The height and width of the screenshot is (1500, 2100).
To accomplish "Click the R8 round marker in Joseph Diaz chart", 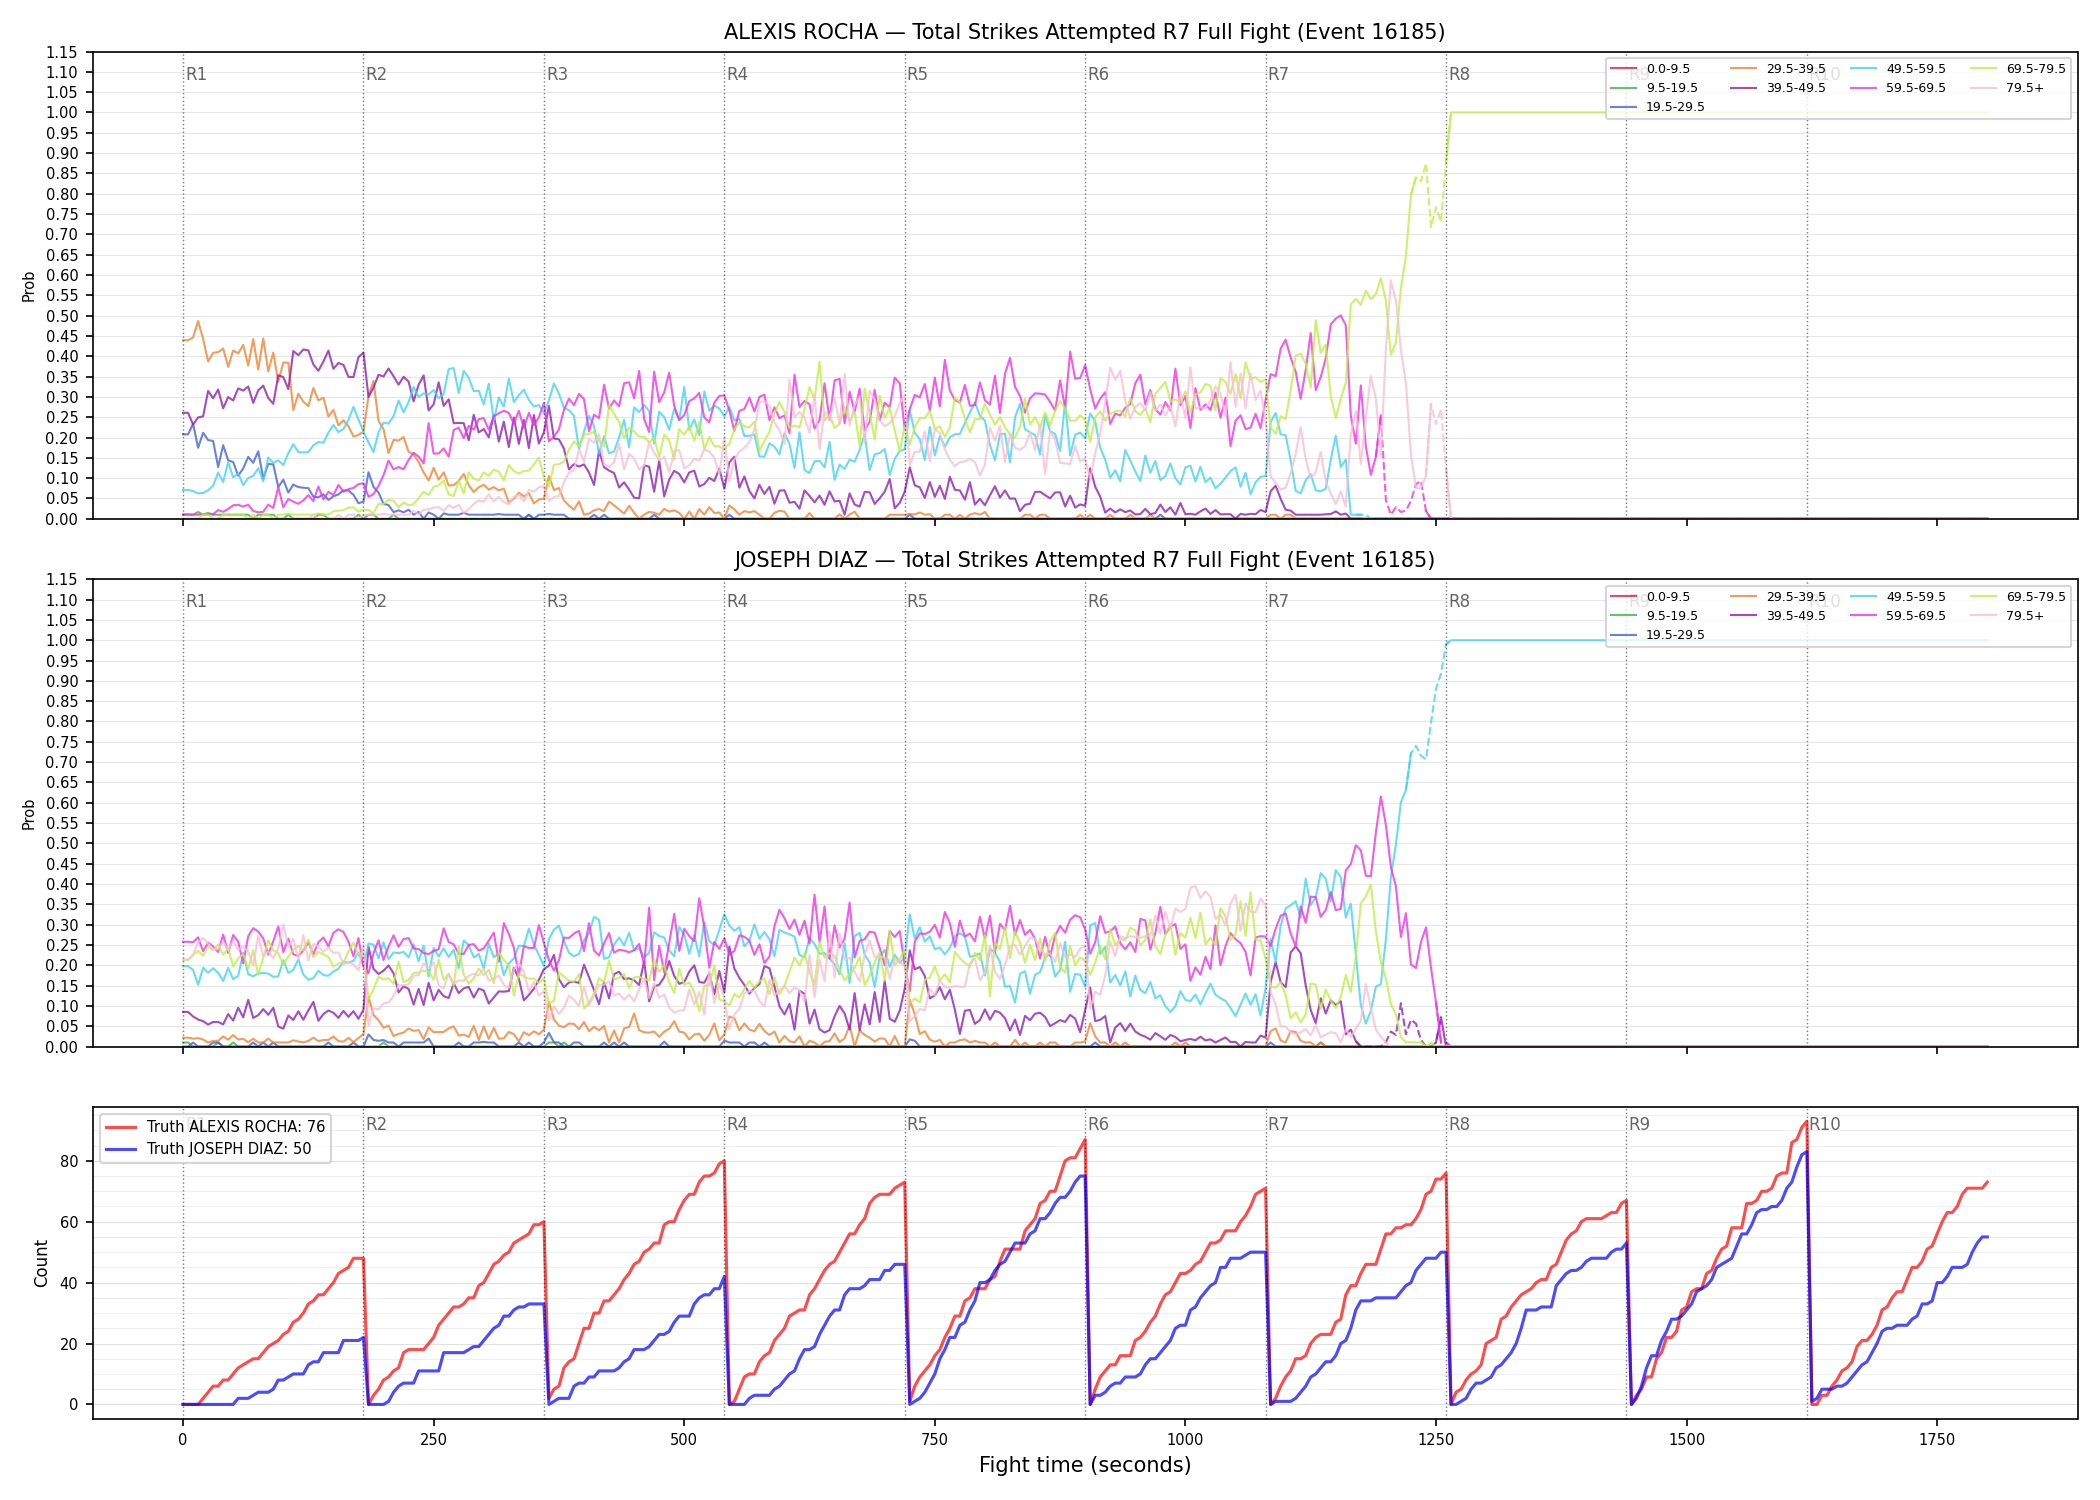I will (x=1459, y=601).
